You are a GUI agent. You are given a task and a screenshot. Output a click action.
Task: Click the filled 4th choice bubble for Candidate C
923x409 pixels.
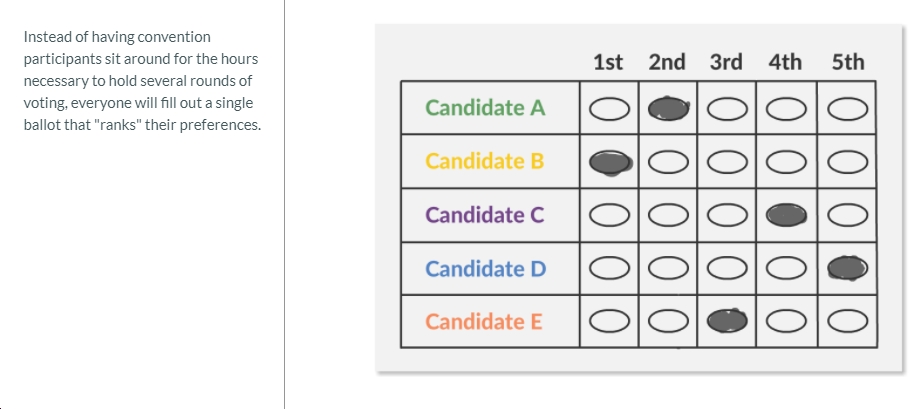(x=786, y=216)
